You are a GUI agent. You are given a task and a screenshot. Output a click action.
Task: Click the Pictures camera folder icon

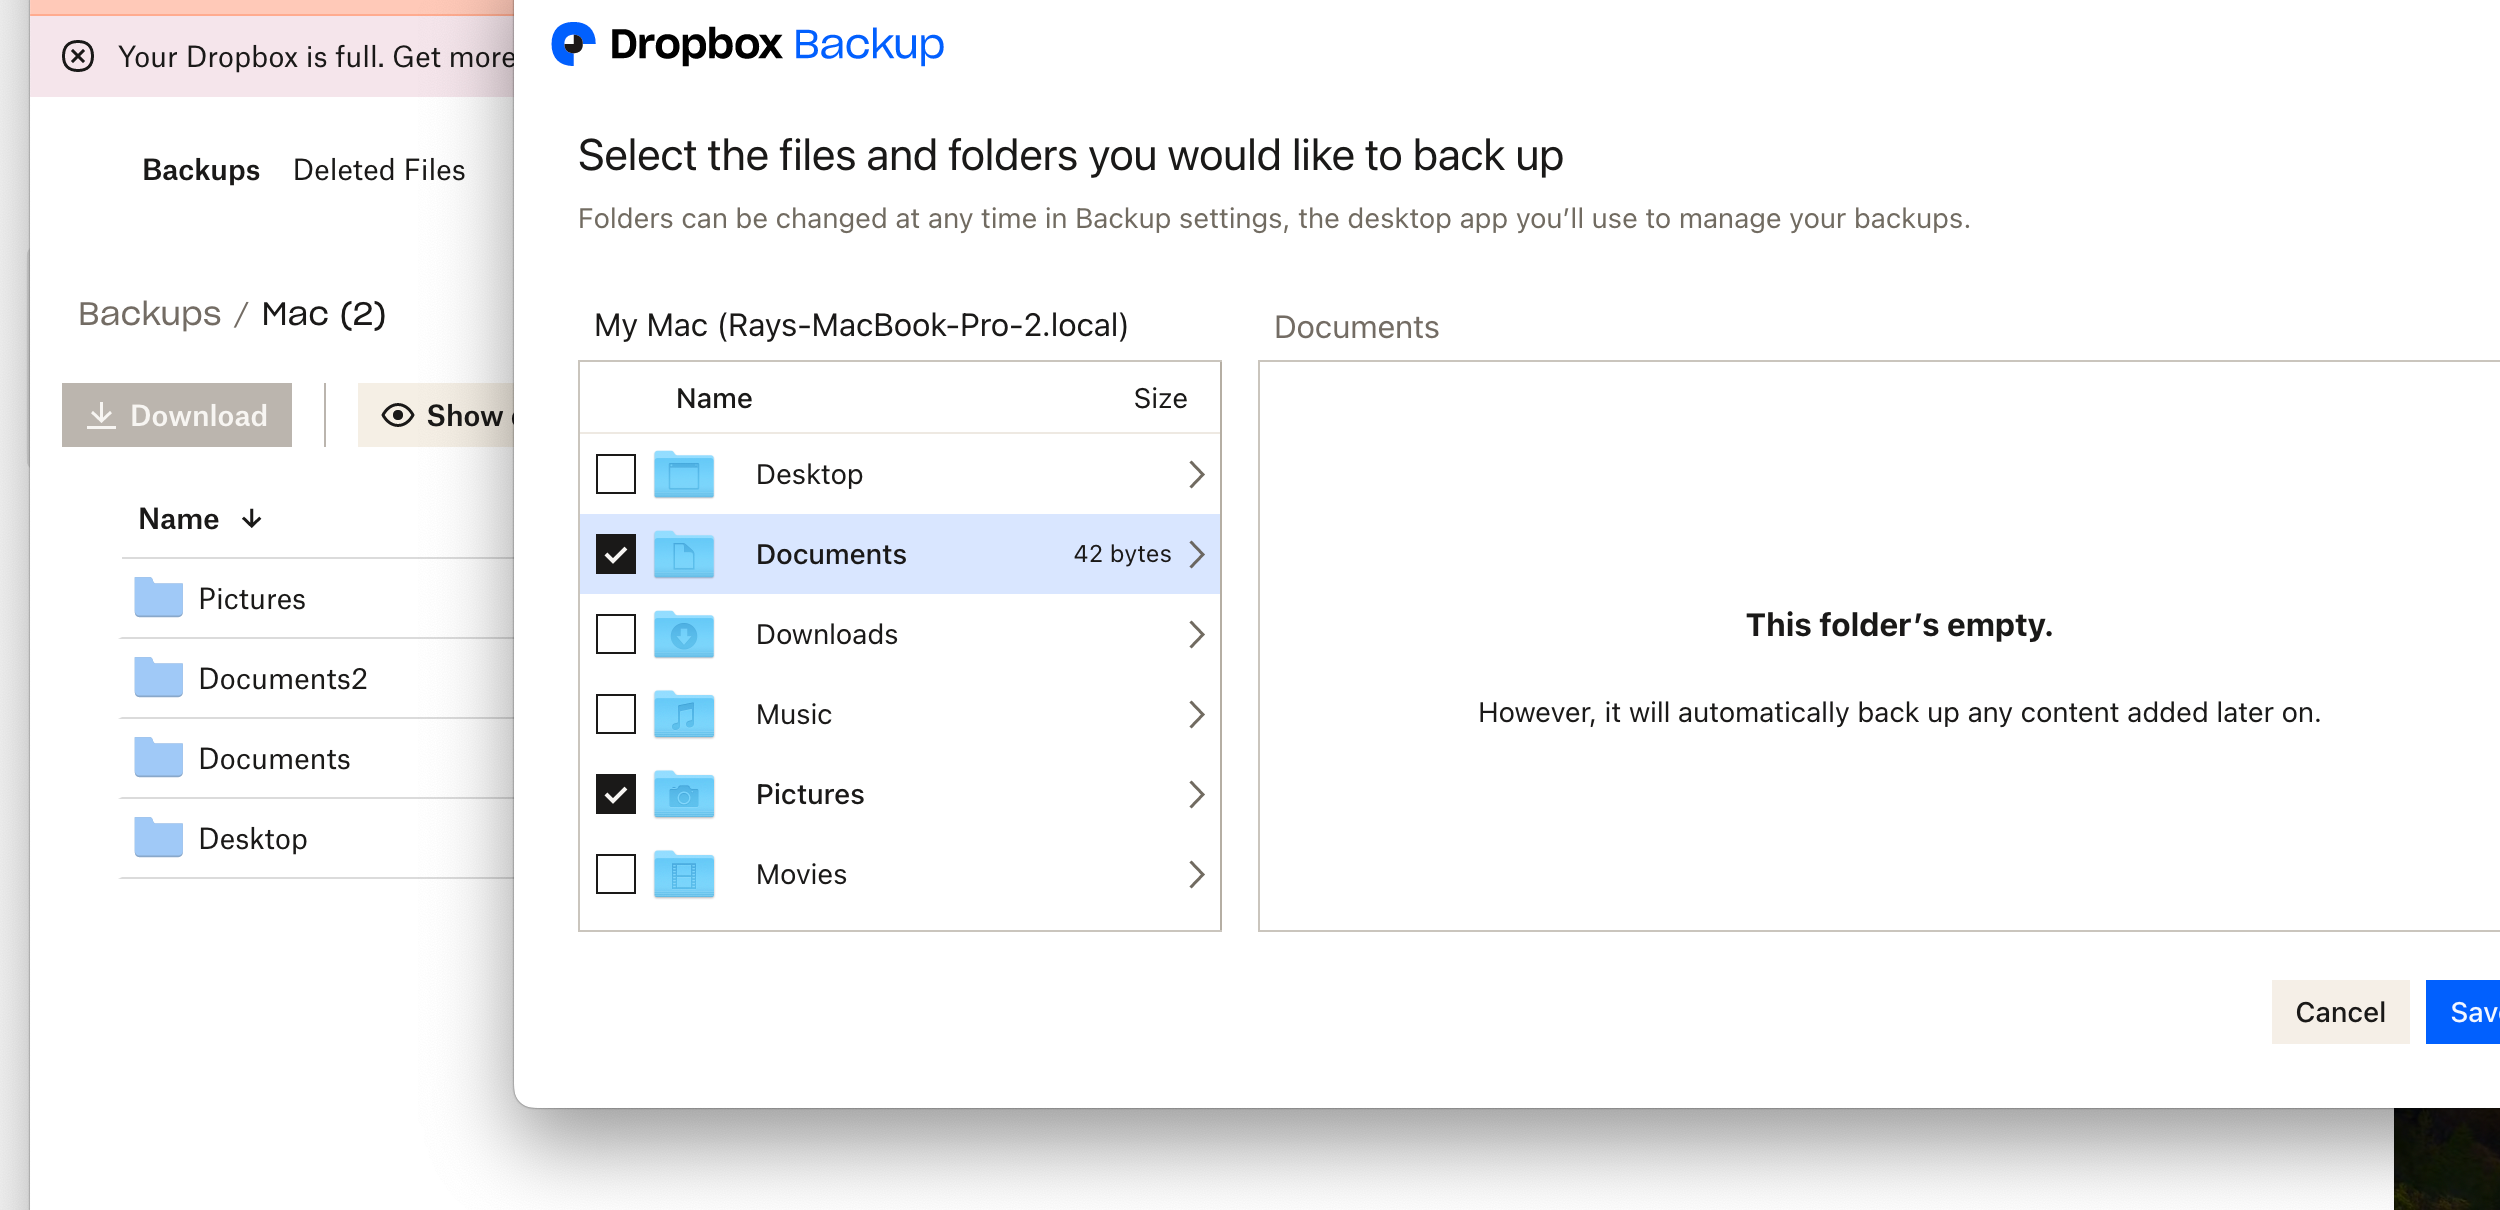[684, 795]
